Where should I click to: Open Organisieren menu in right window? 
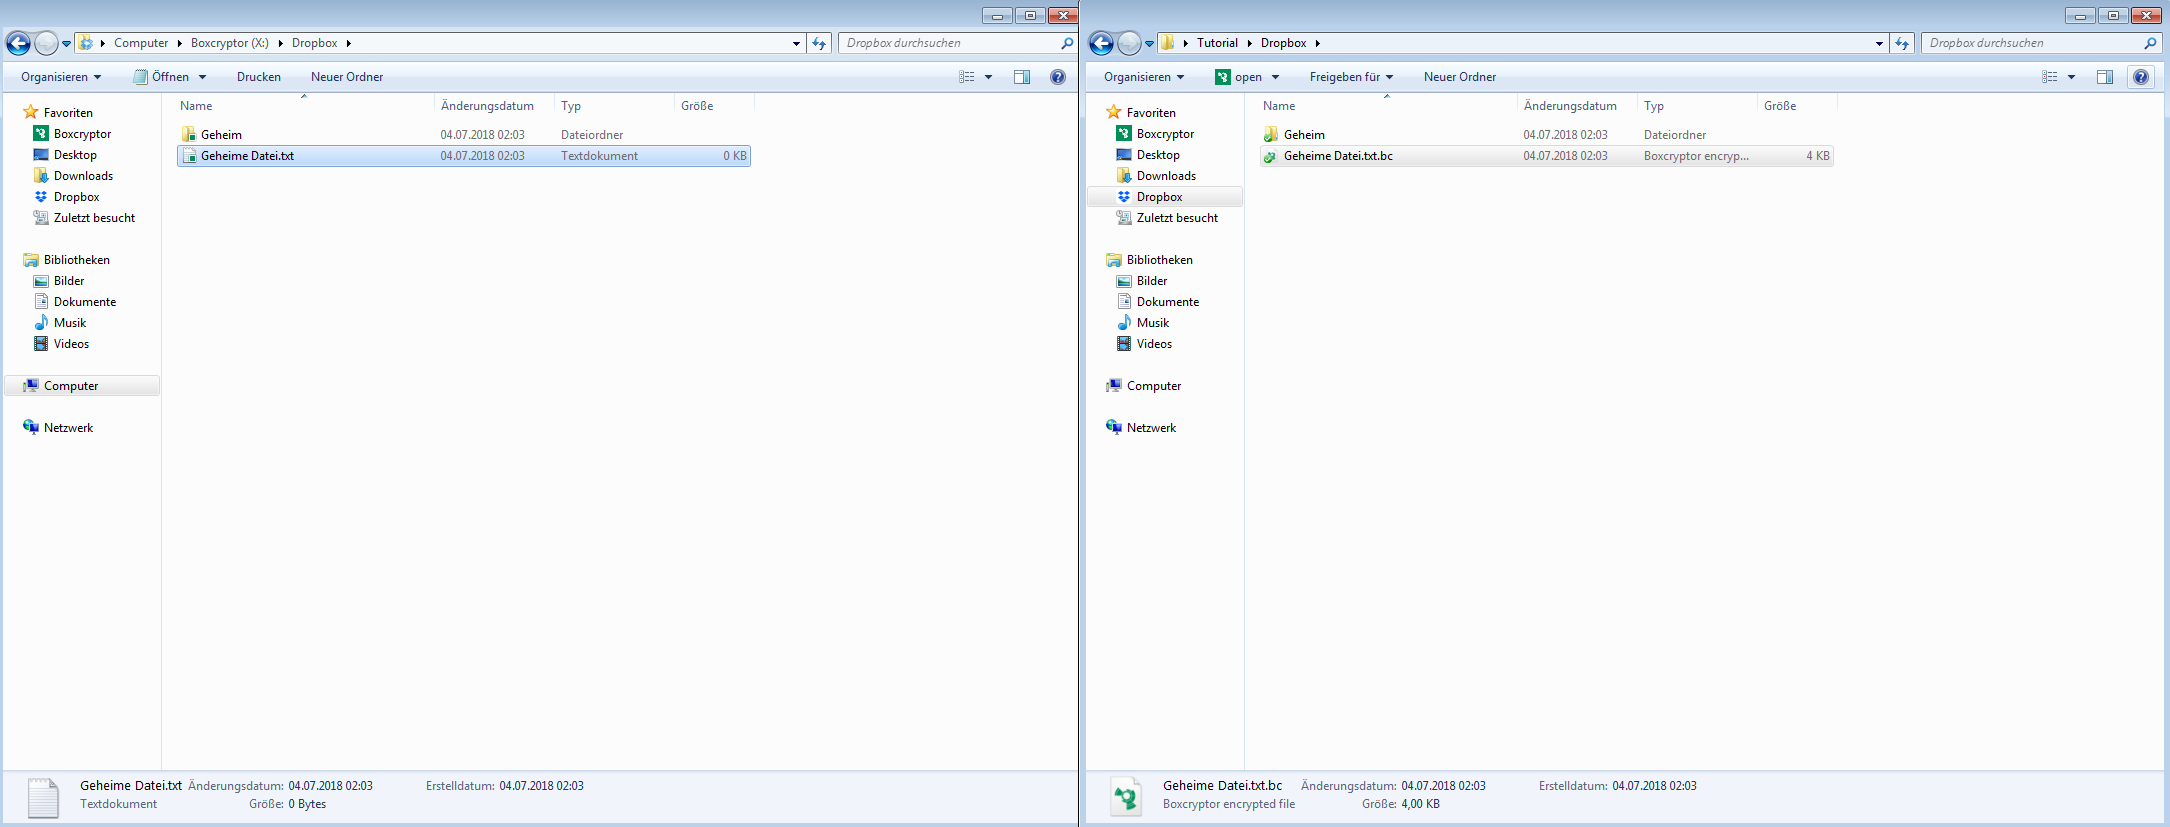click(x=1144, y=77)
